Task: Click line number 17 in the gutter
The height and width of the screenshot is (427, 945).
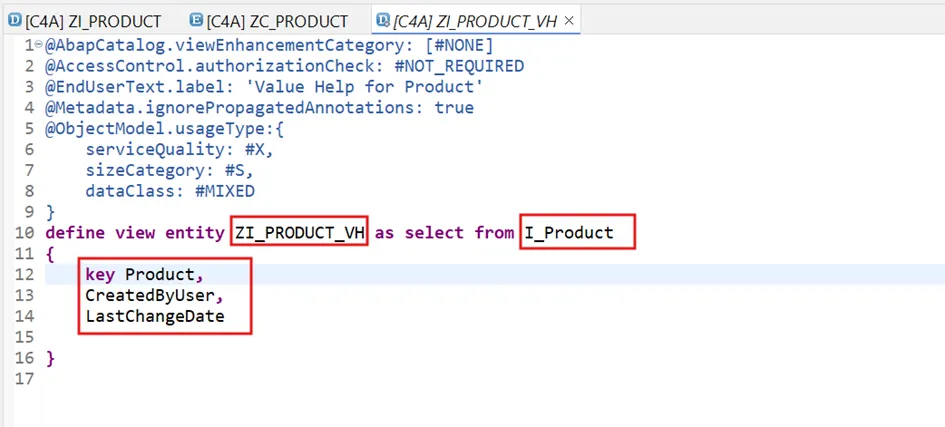Action: (26, 379)
